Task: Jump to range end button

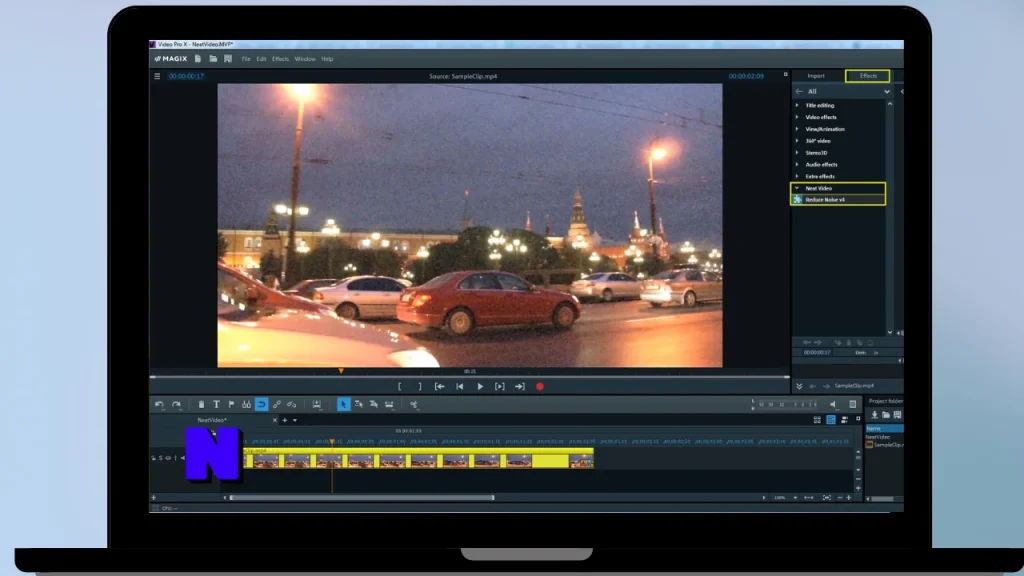Action: point(520,387)
